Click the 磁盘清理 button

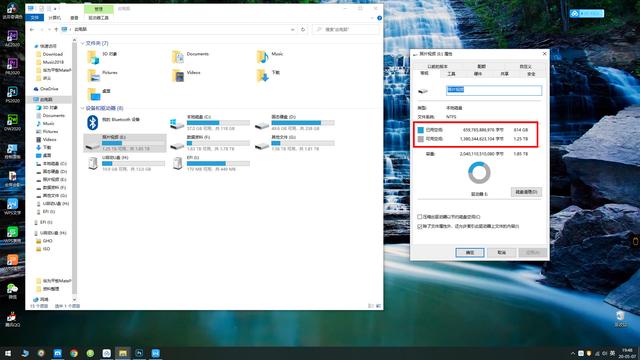click(x=526, y=192)
